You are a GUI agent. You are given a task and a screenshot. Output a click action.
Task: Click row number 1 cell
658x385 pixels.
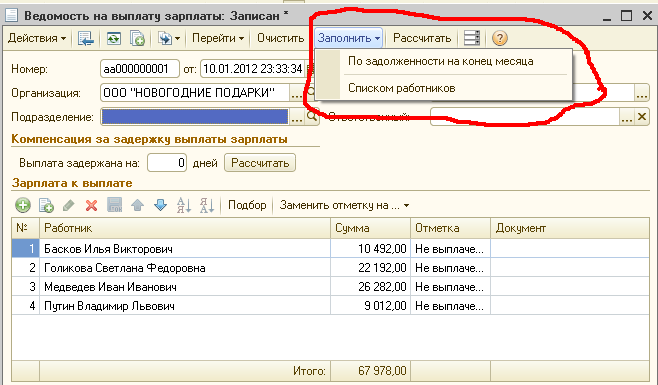(26, 249)
